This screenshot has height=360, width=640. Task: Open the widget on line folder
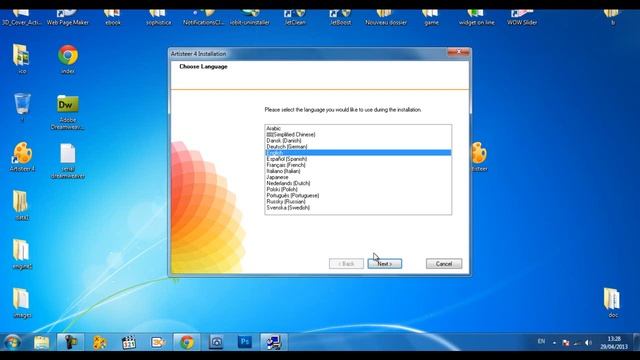[x=476, y=18]
